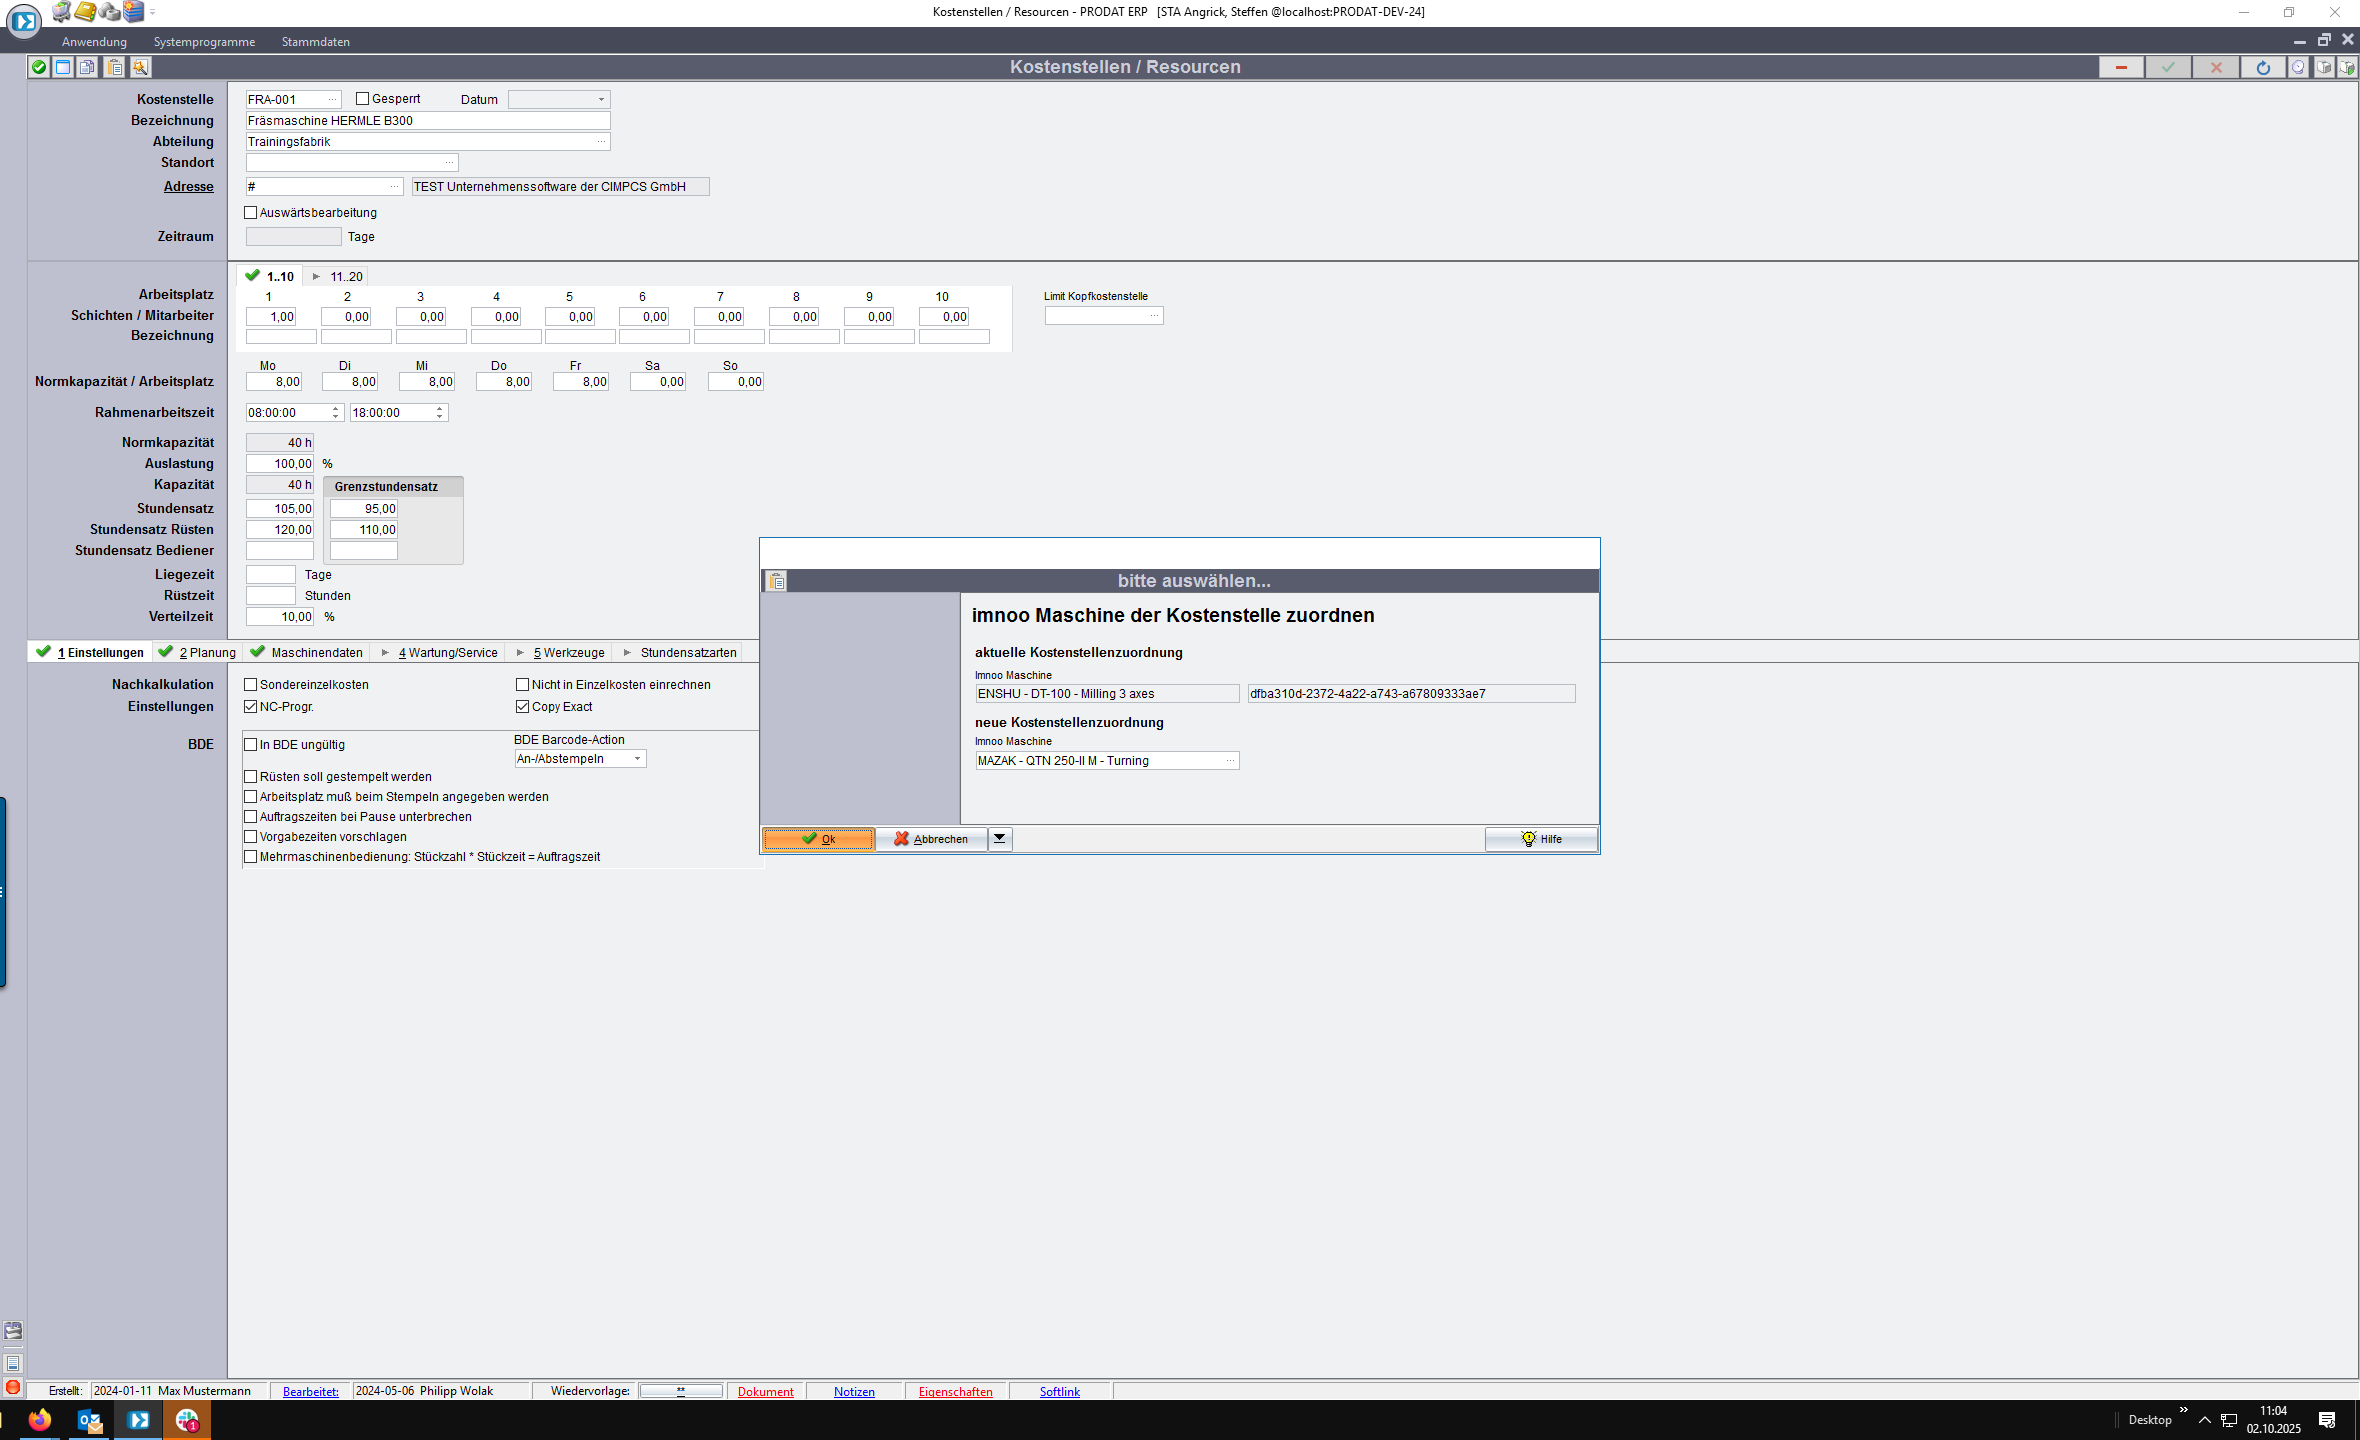Click the yellow address book icon
This screenshot has width=2360, height=1440.
point(86,11)
